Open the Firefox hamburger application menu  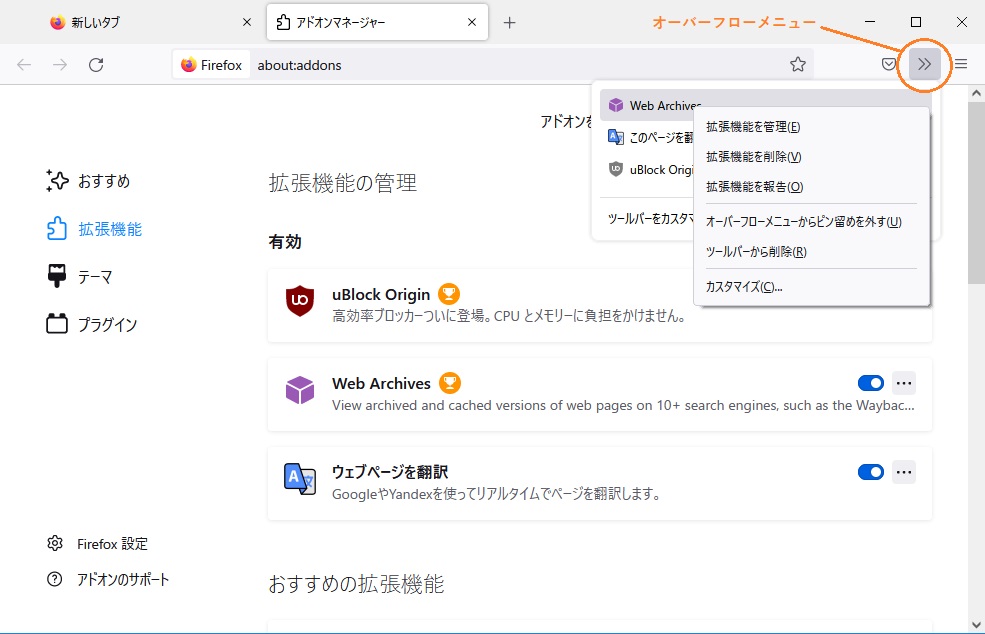961,65
